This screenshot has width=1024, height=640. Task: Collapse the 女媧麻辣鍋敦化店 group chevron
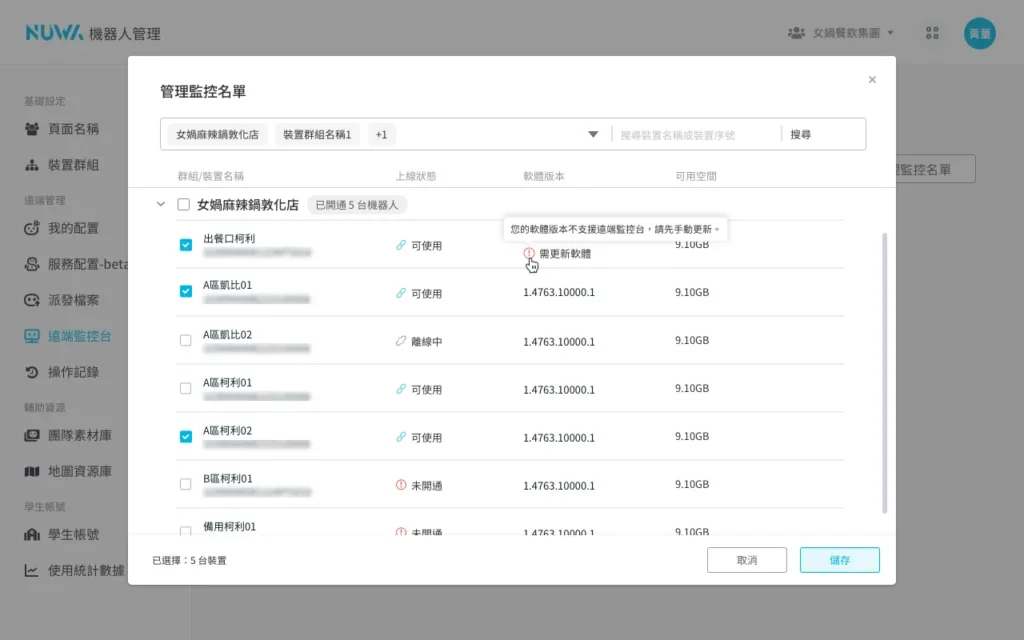click(161, 204)
